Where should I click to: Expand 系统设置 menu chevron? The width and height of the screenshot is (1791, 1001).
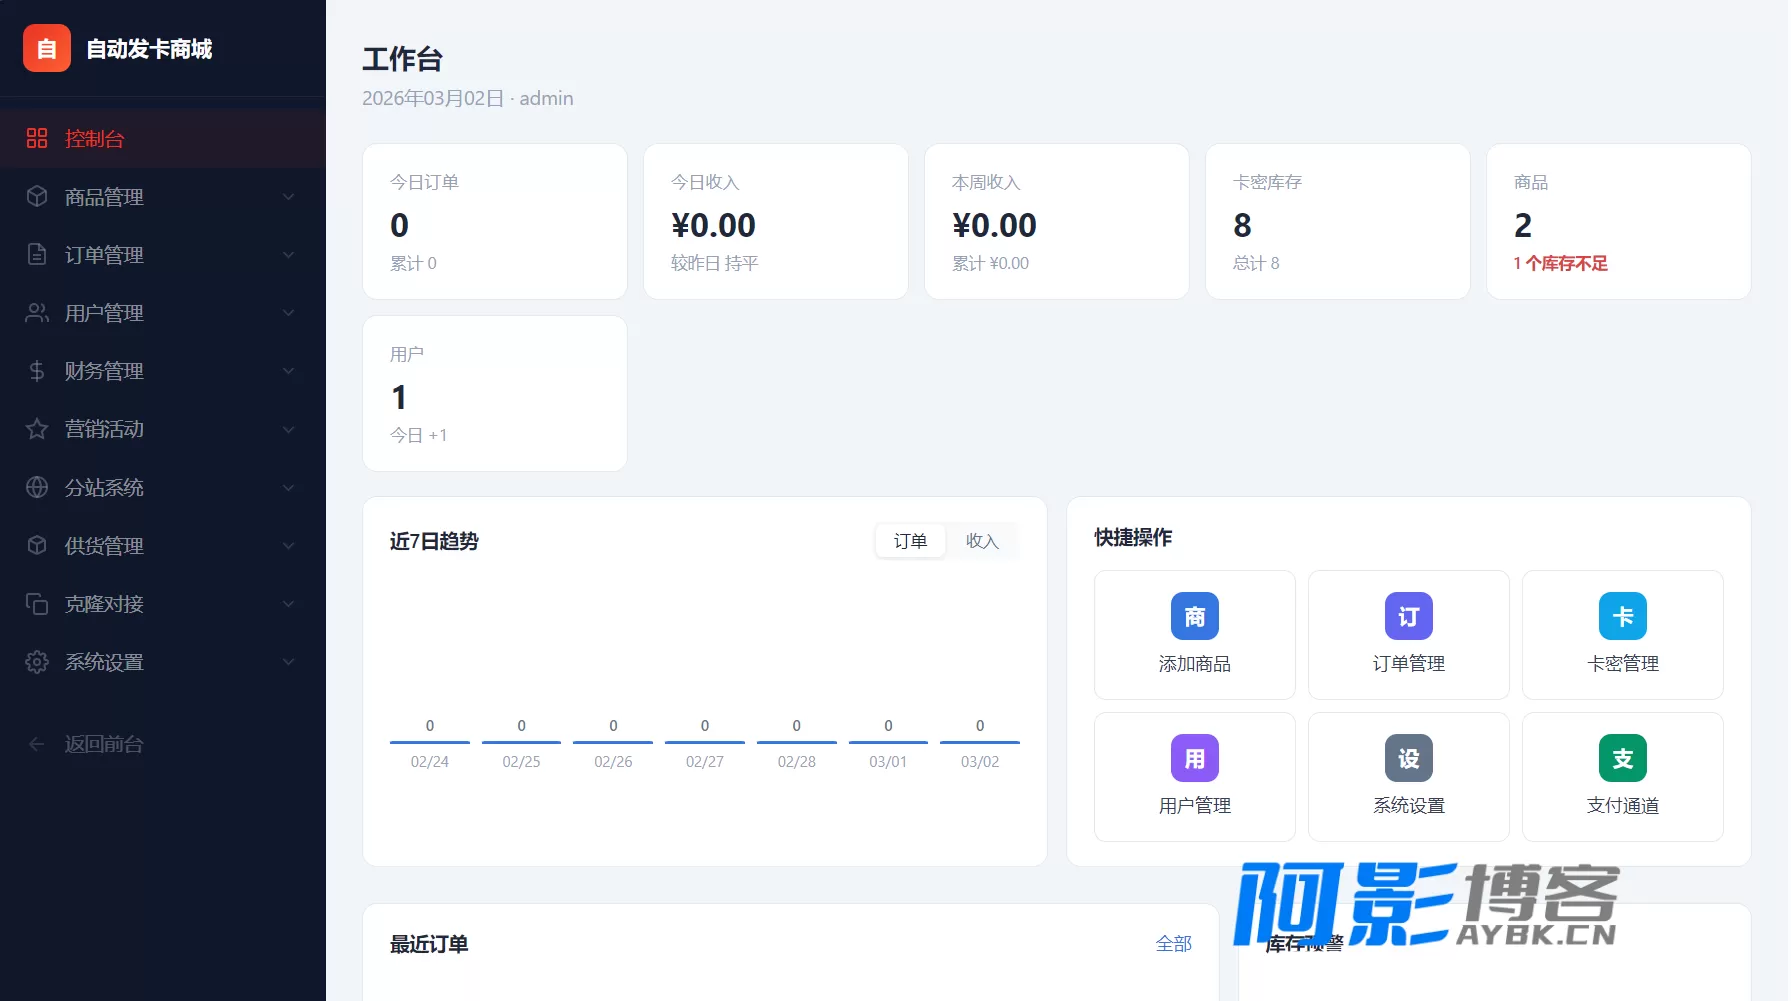point(289,662)
